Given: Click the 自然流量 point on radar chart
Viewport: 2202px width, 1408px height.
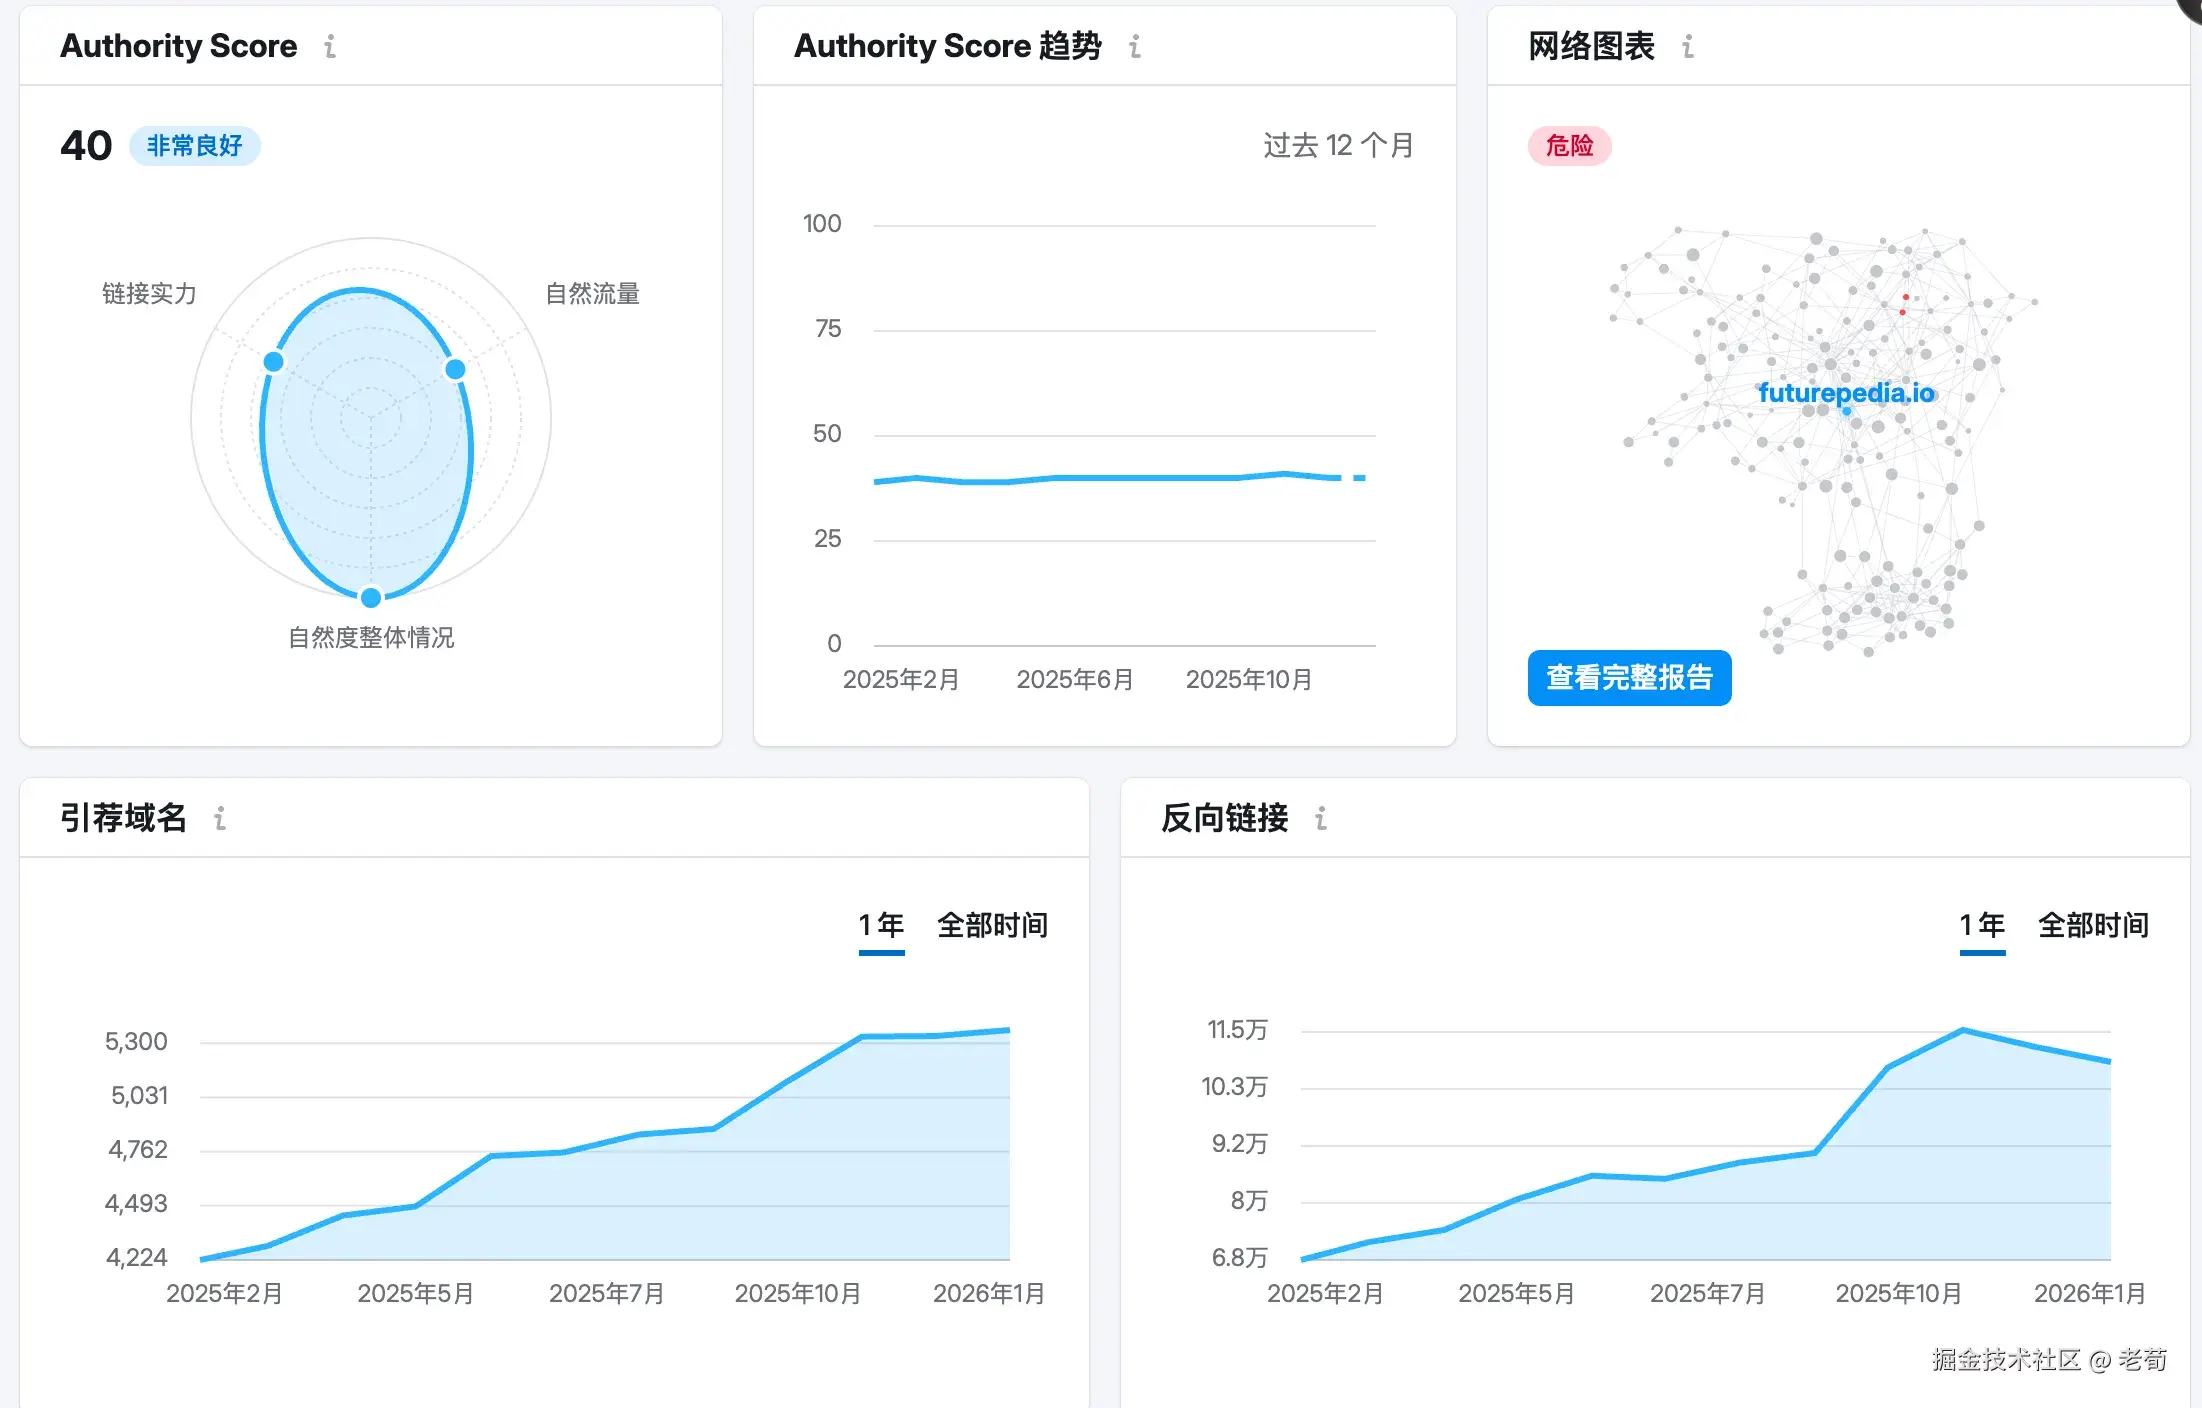Looking at the screenshot, I should coord(455,369).
